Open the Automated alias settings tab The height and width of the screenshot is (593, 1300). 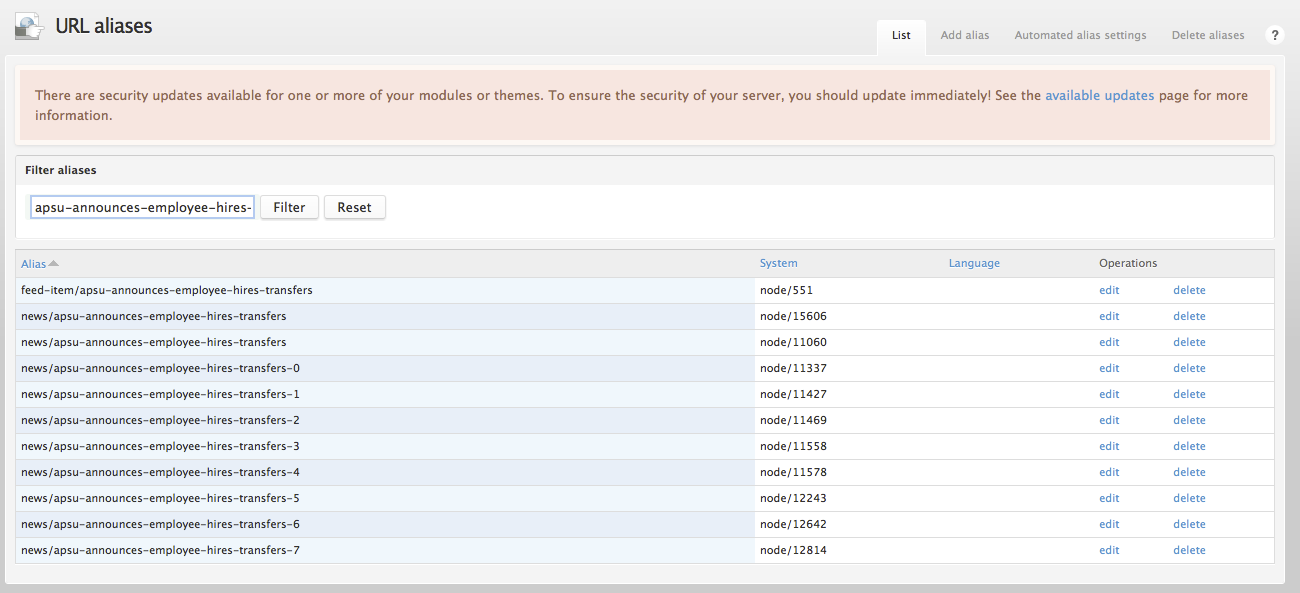pyautogui.click(x=1079, y=35)
